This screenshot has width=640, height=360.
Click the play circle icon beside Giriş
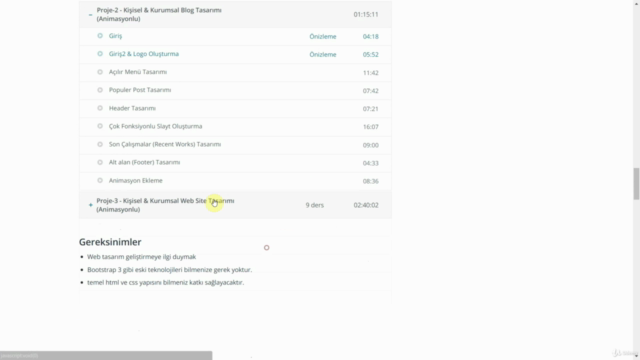(100, 36)
